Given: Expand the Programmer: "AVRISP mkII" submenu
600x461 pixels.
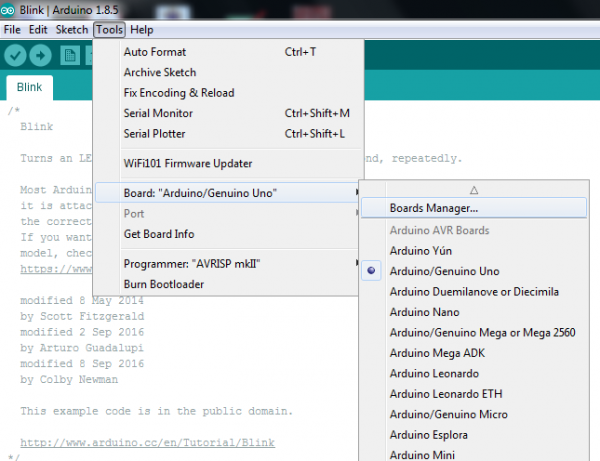Looking at the screenshot, I should [x=227, y=264].
